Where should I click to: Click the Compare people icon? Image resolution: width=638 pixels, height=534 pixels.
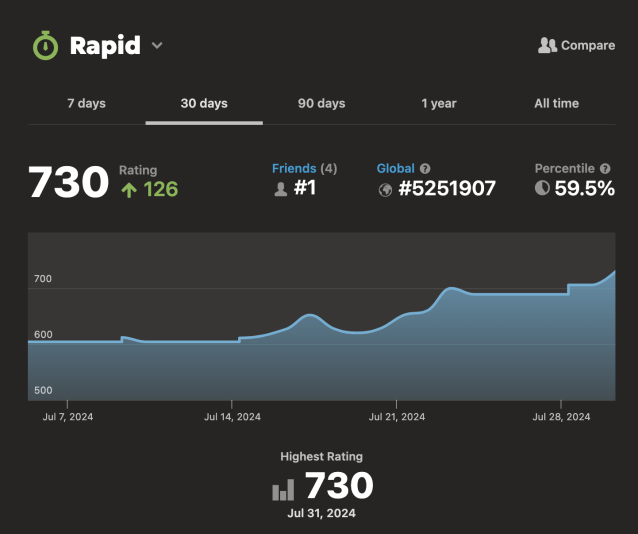(547, 45)
